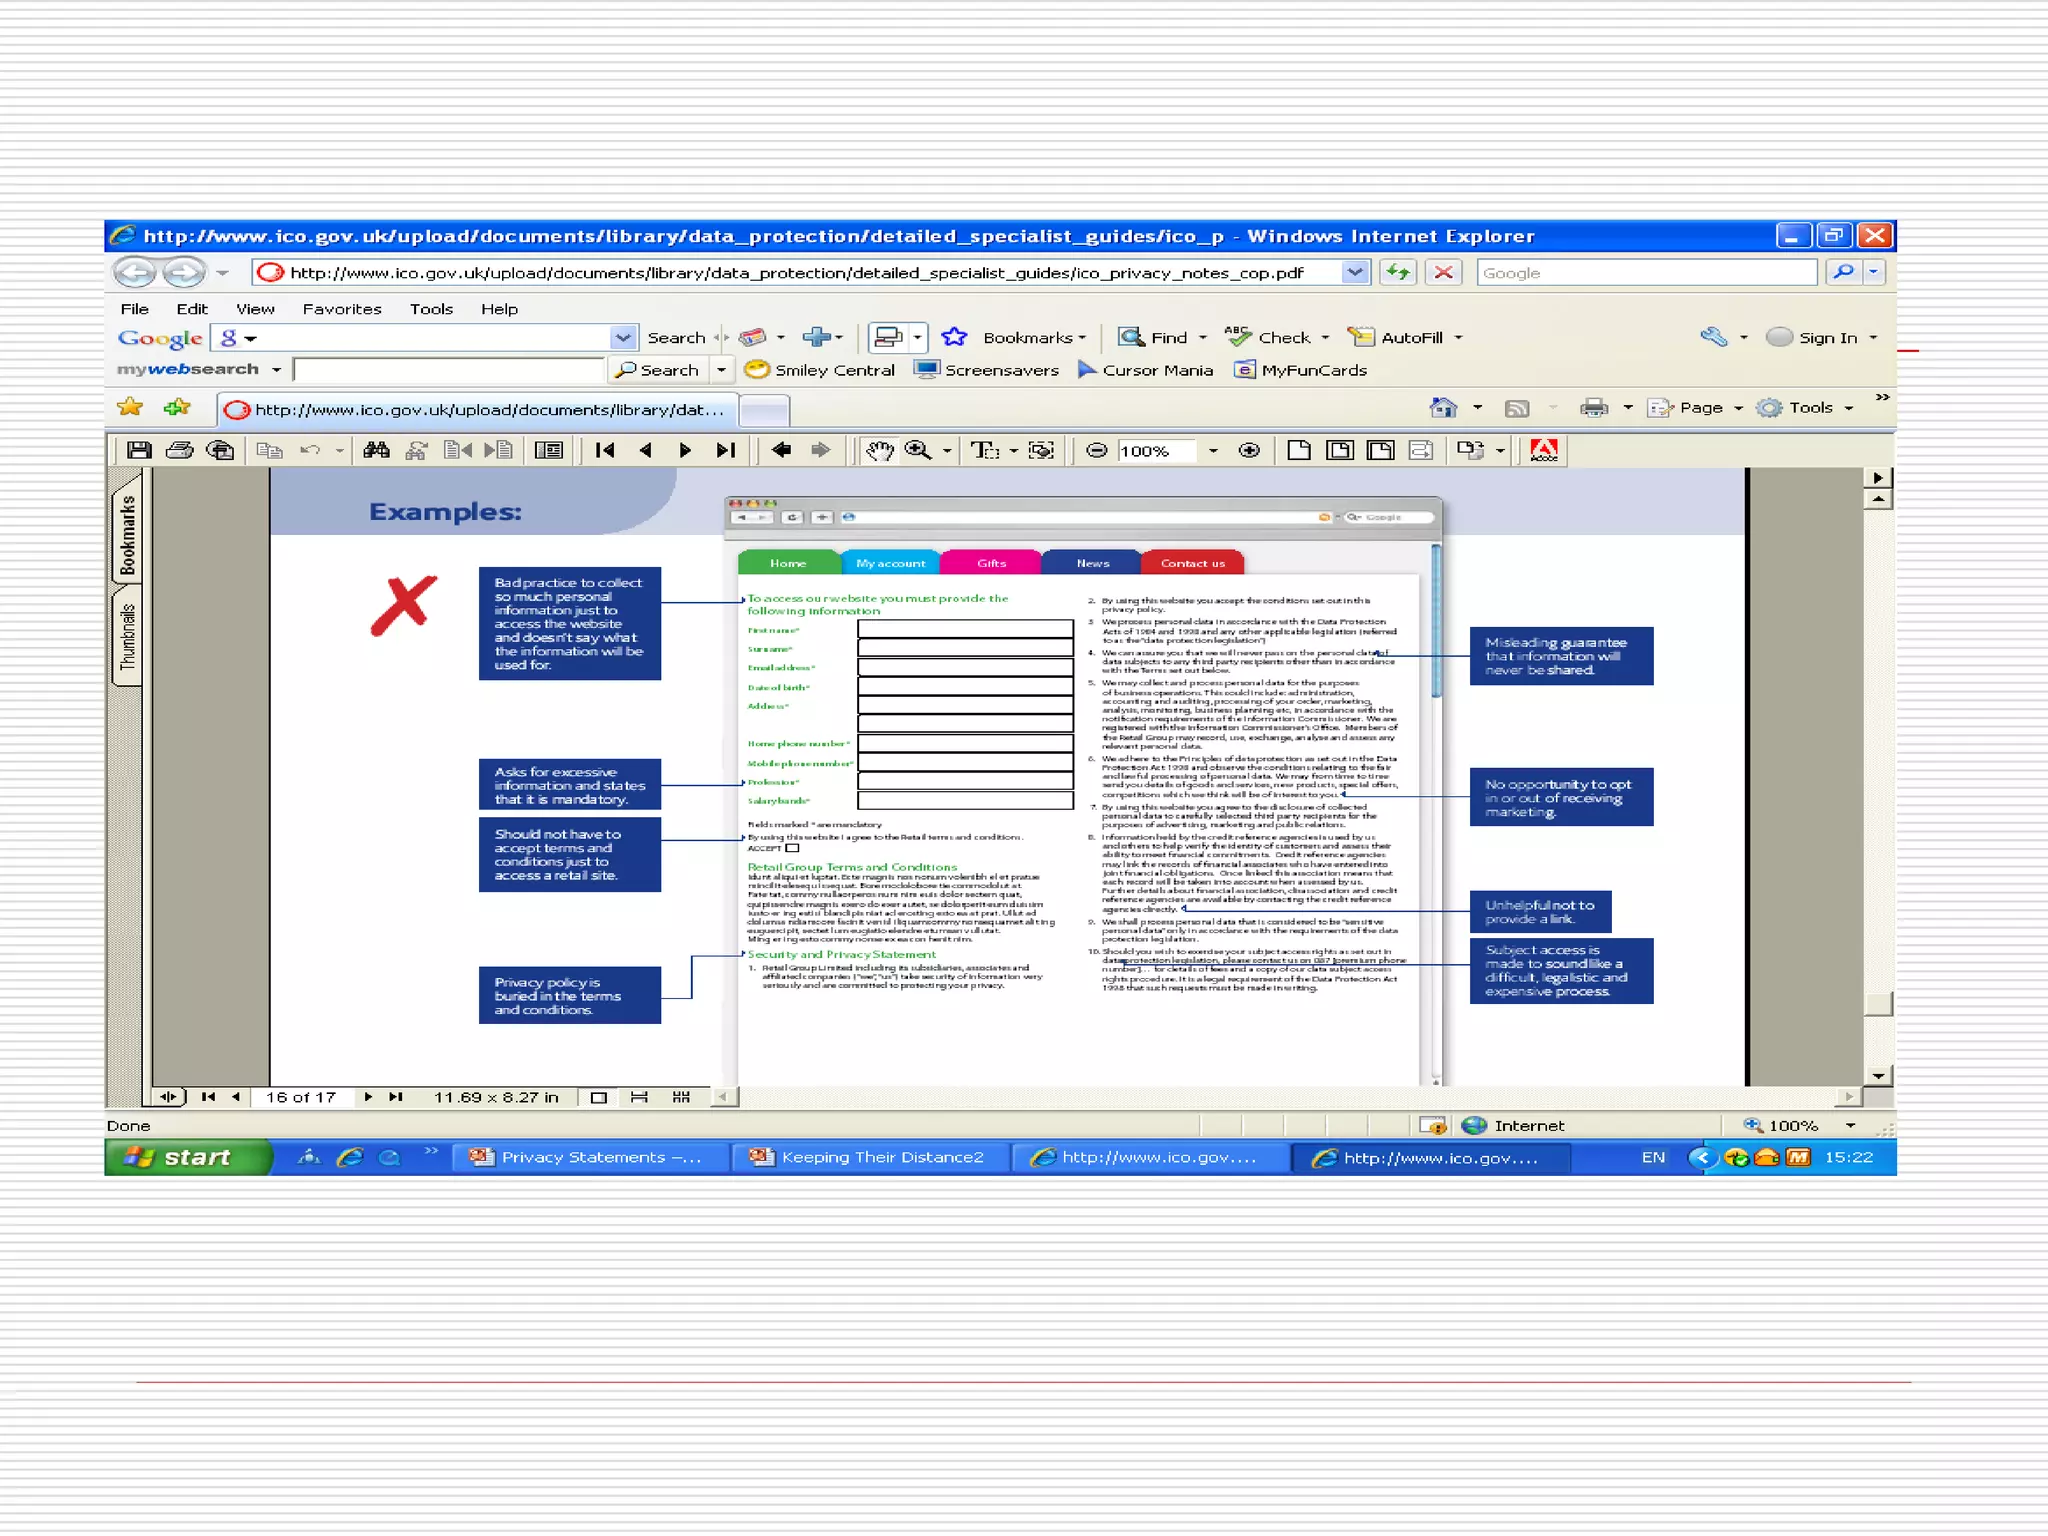Expand the address bar URL dropdown

pos(1354,272)
